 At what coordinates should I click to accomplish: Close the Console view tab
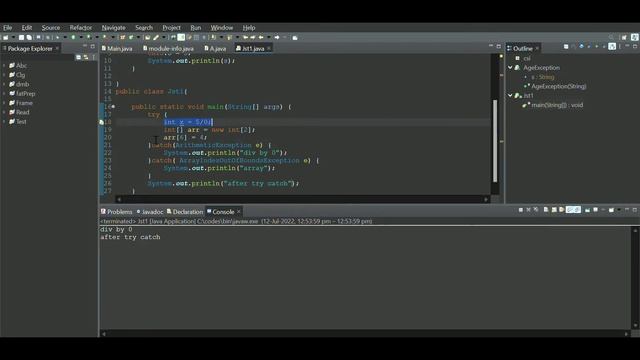239,211
